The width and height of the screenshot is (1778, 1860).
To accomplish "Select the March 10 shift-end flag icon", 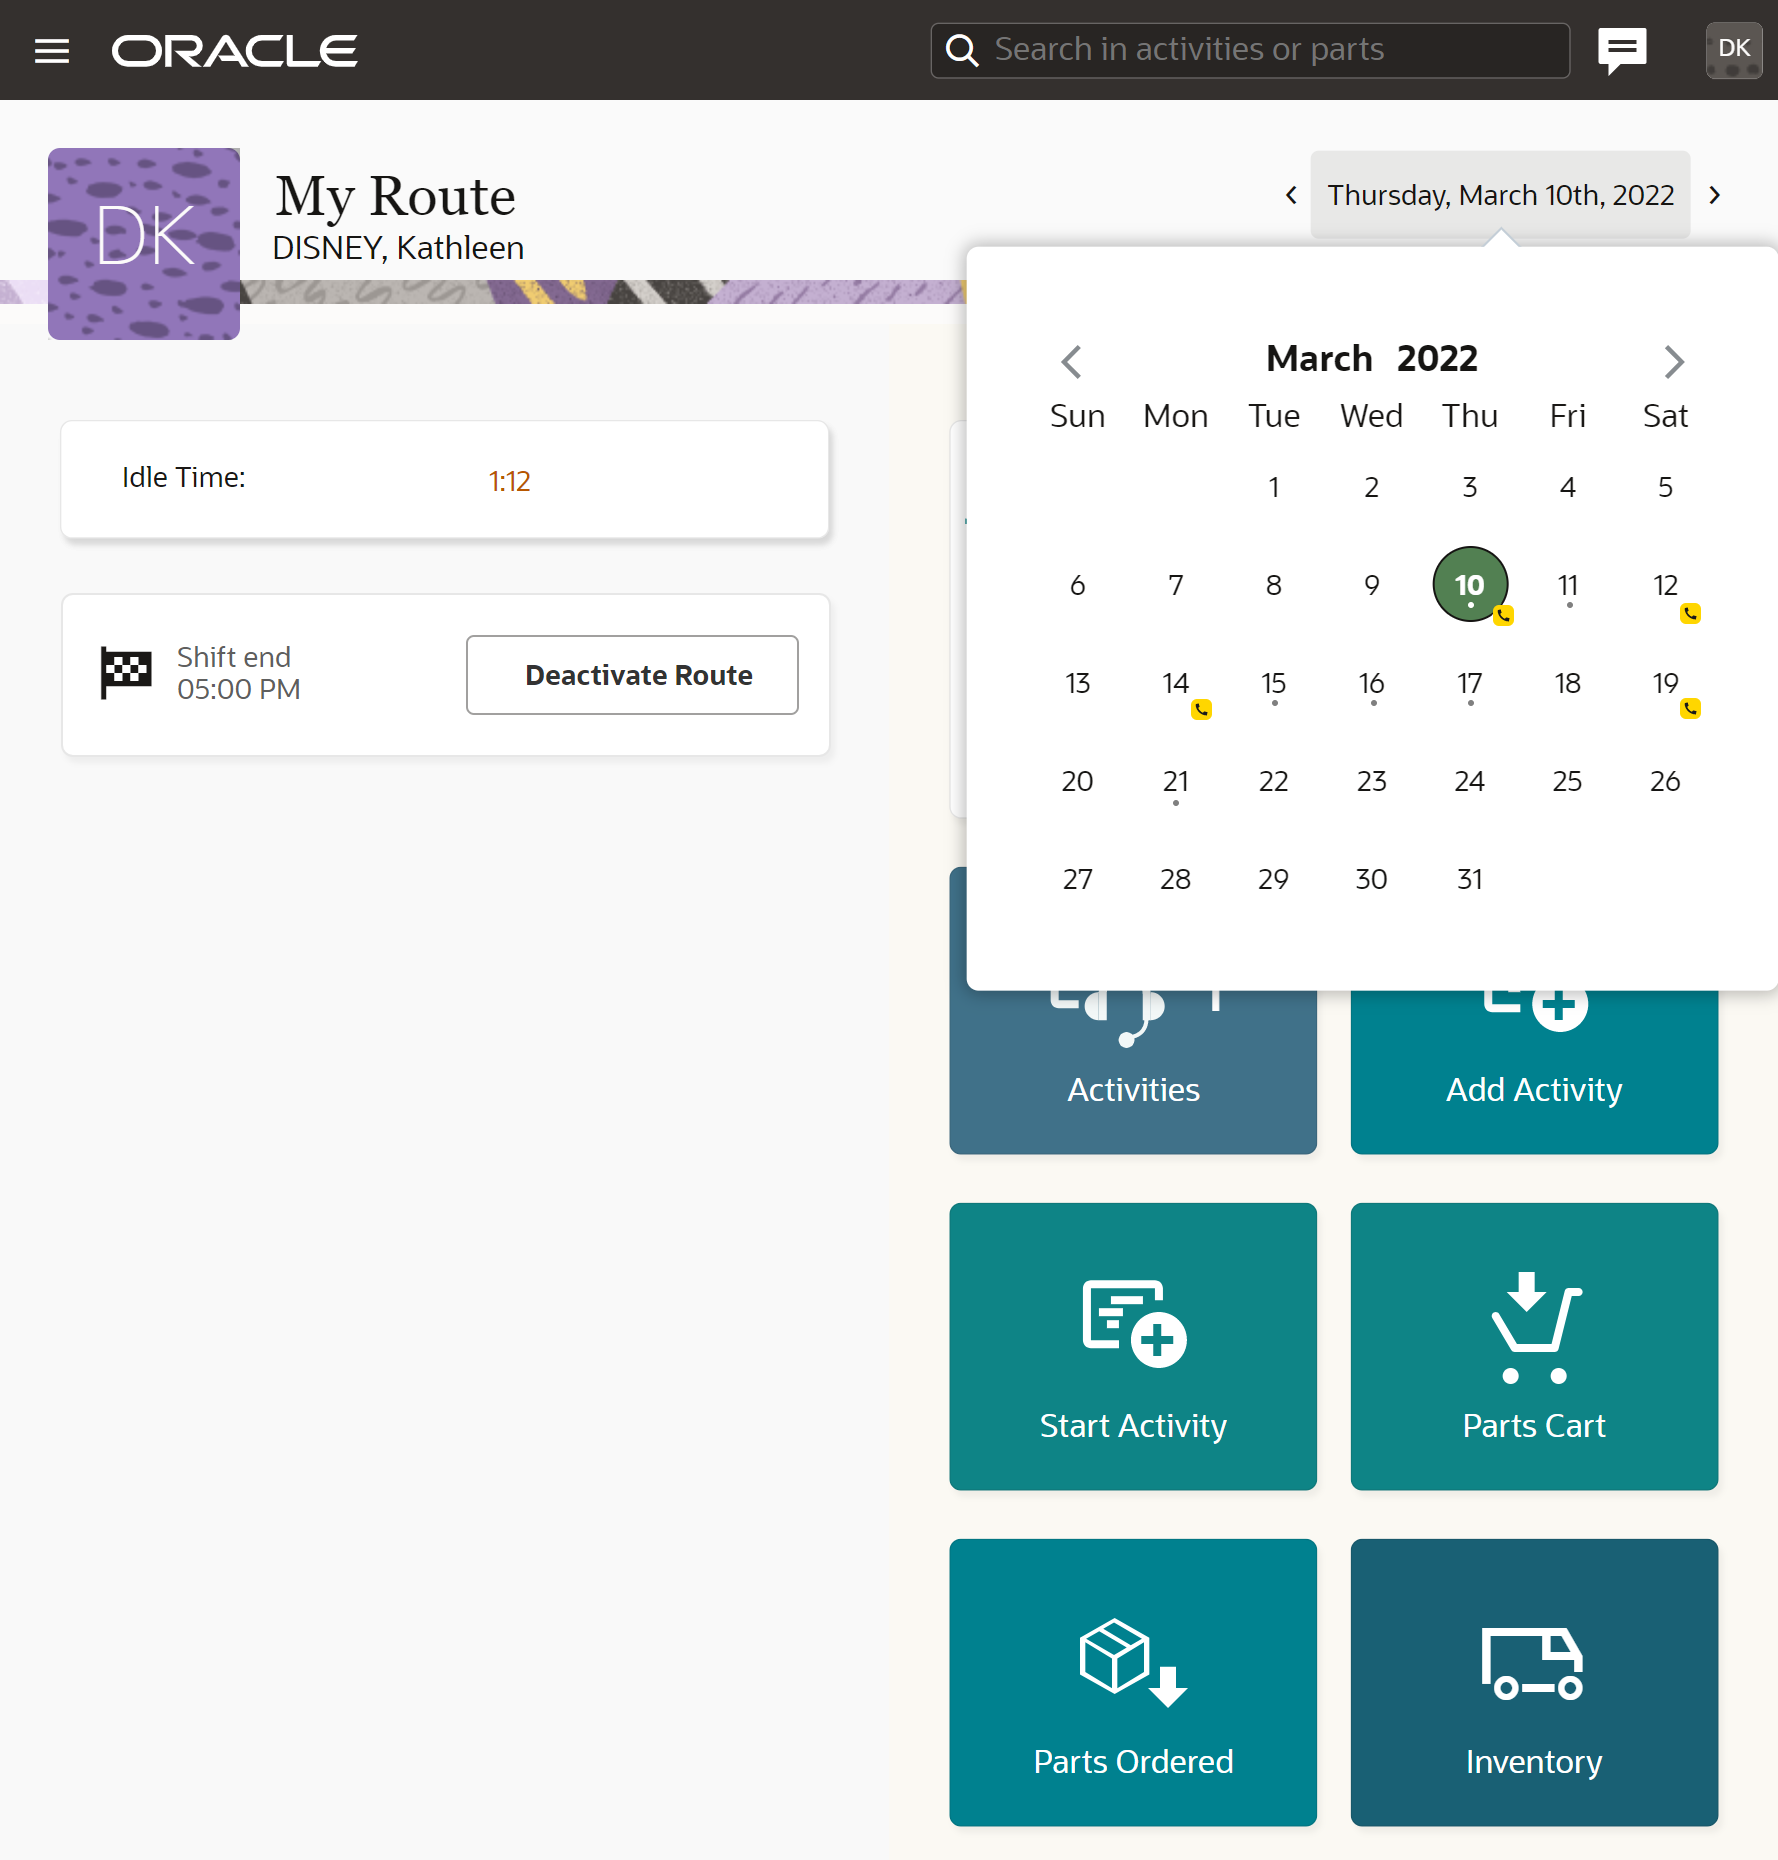I will pyautogui.click(x=128, y=670).
